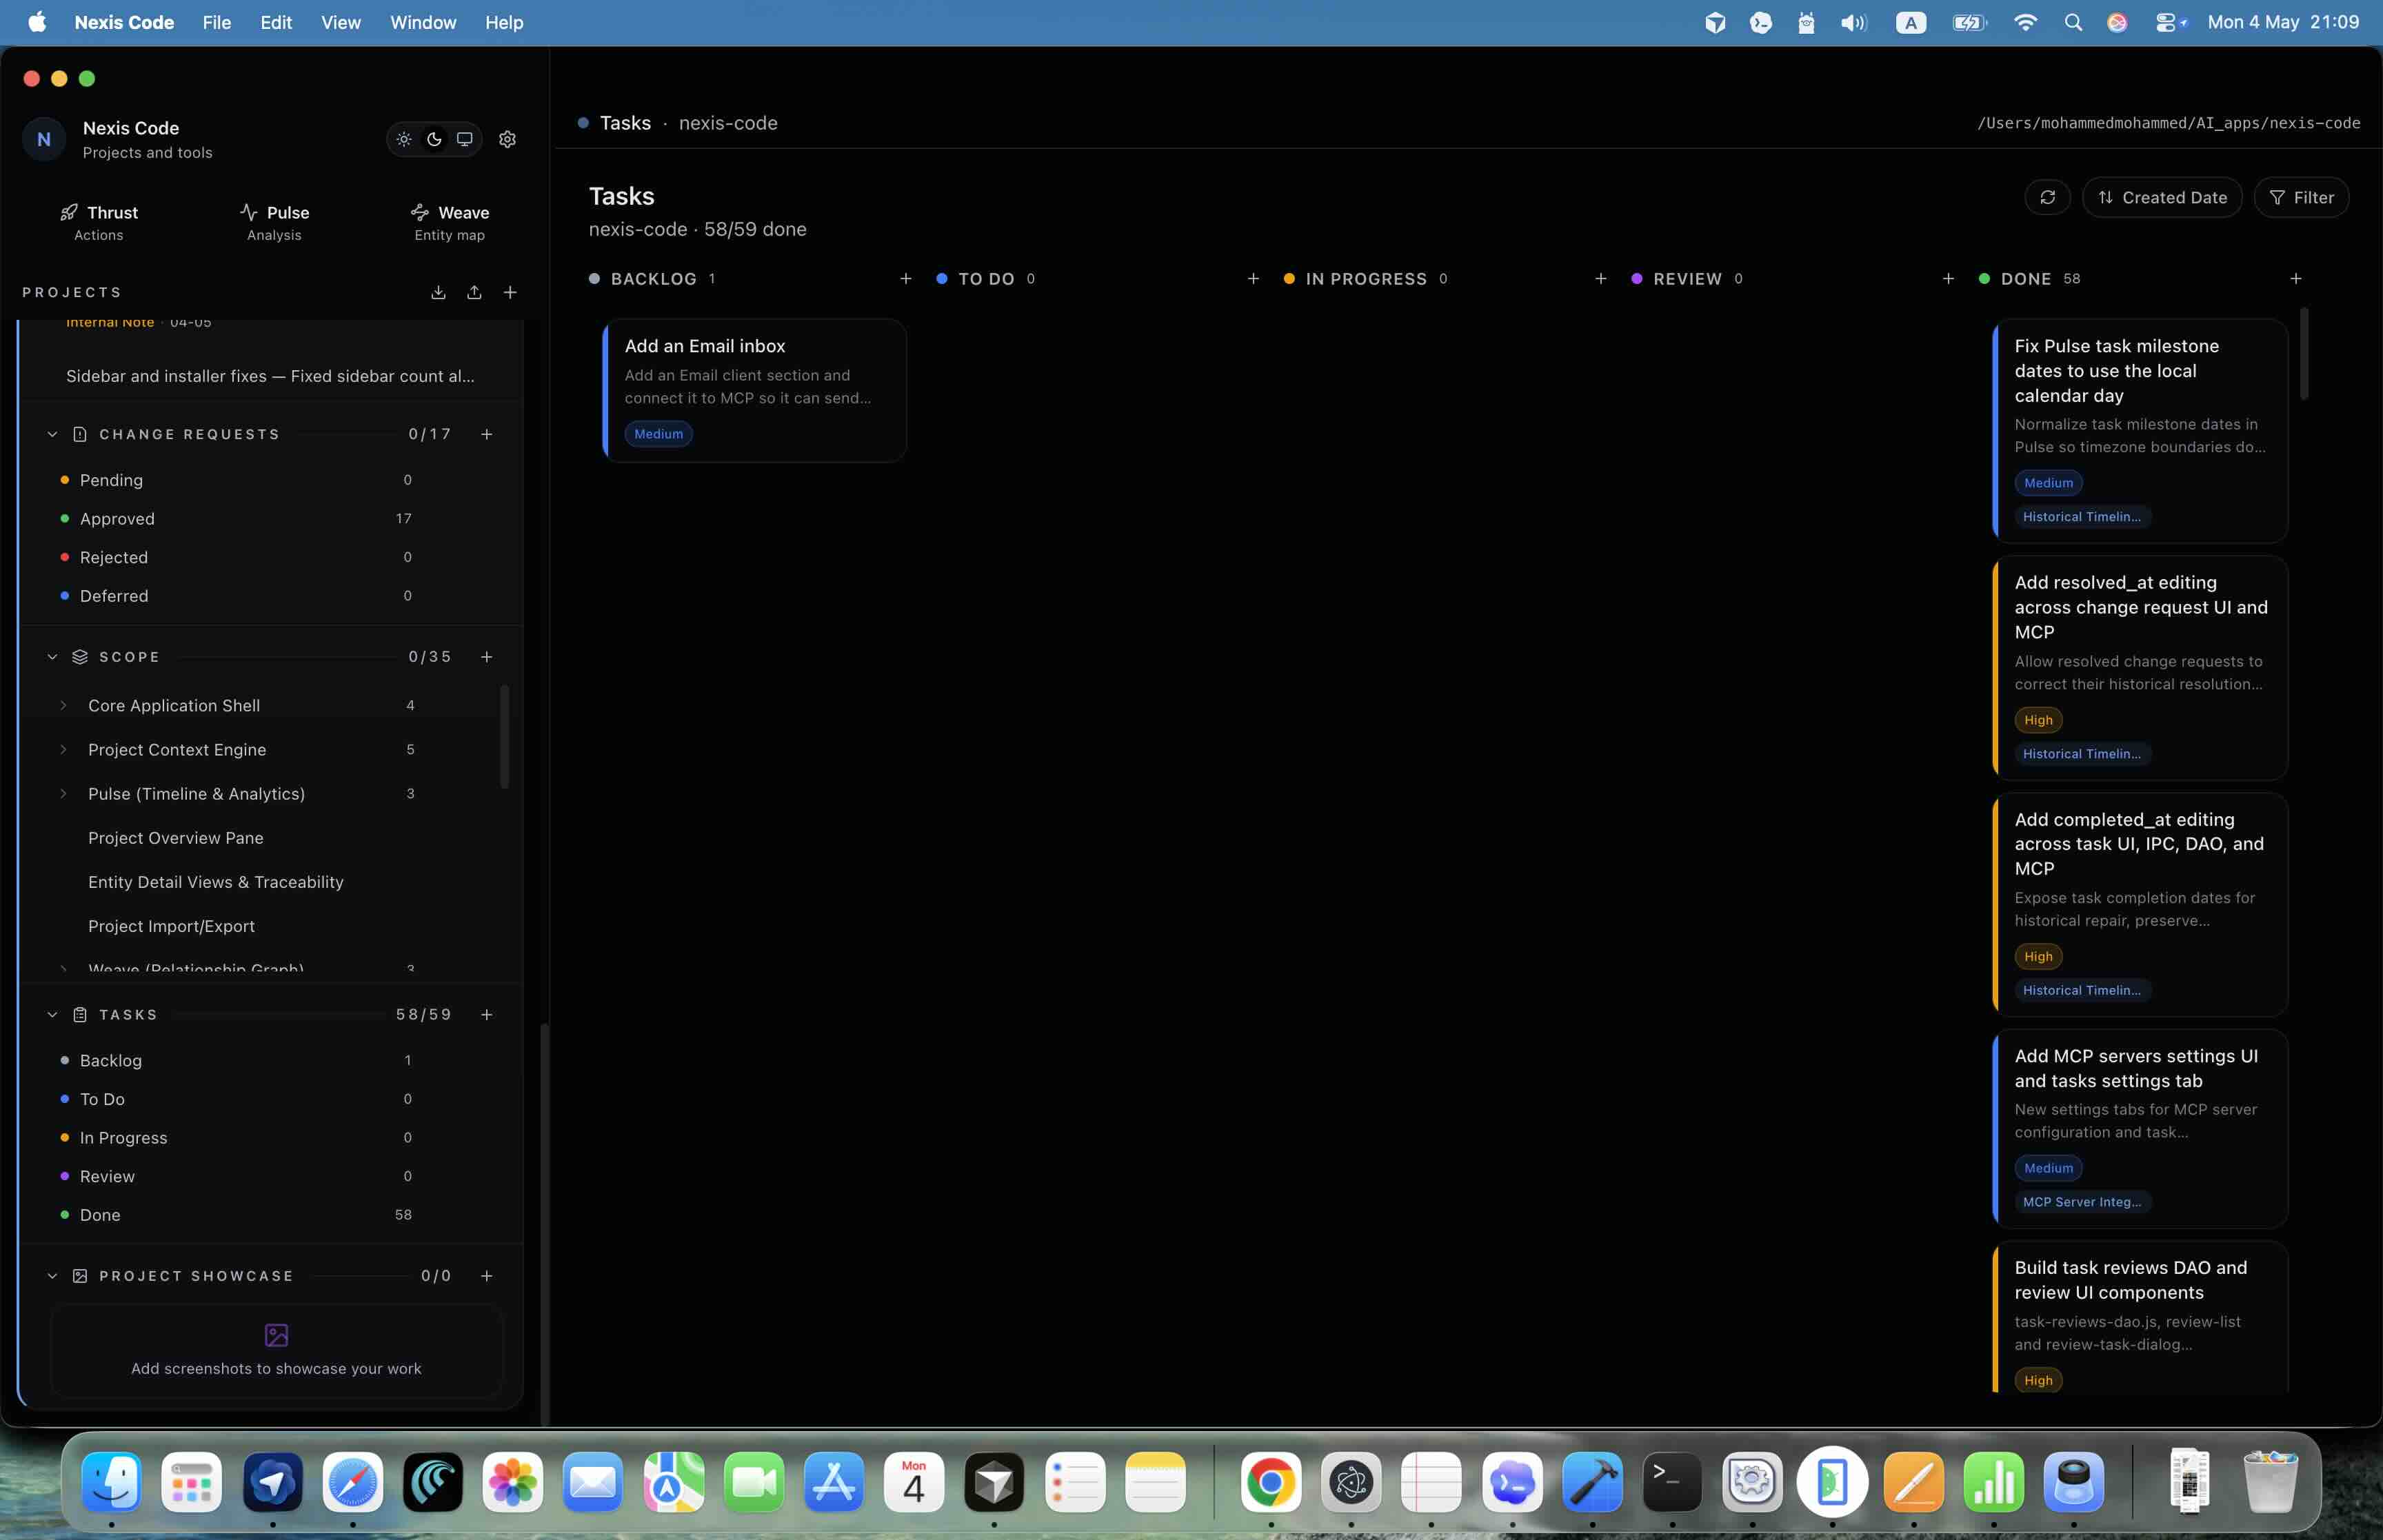Open the 'Sidebar and installer fixes' note
Viewport: 2383px width, 1540px height.
[x=270, y=376]
